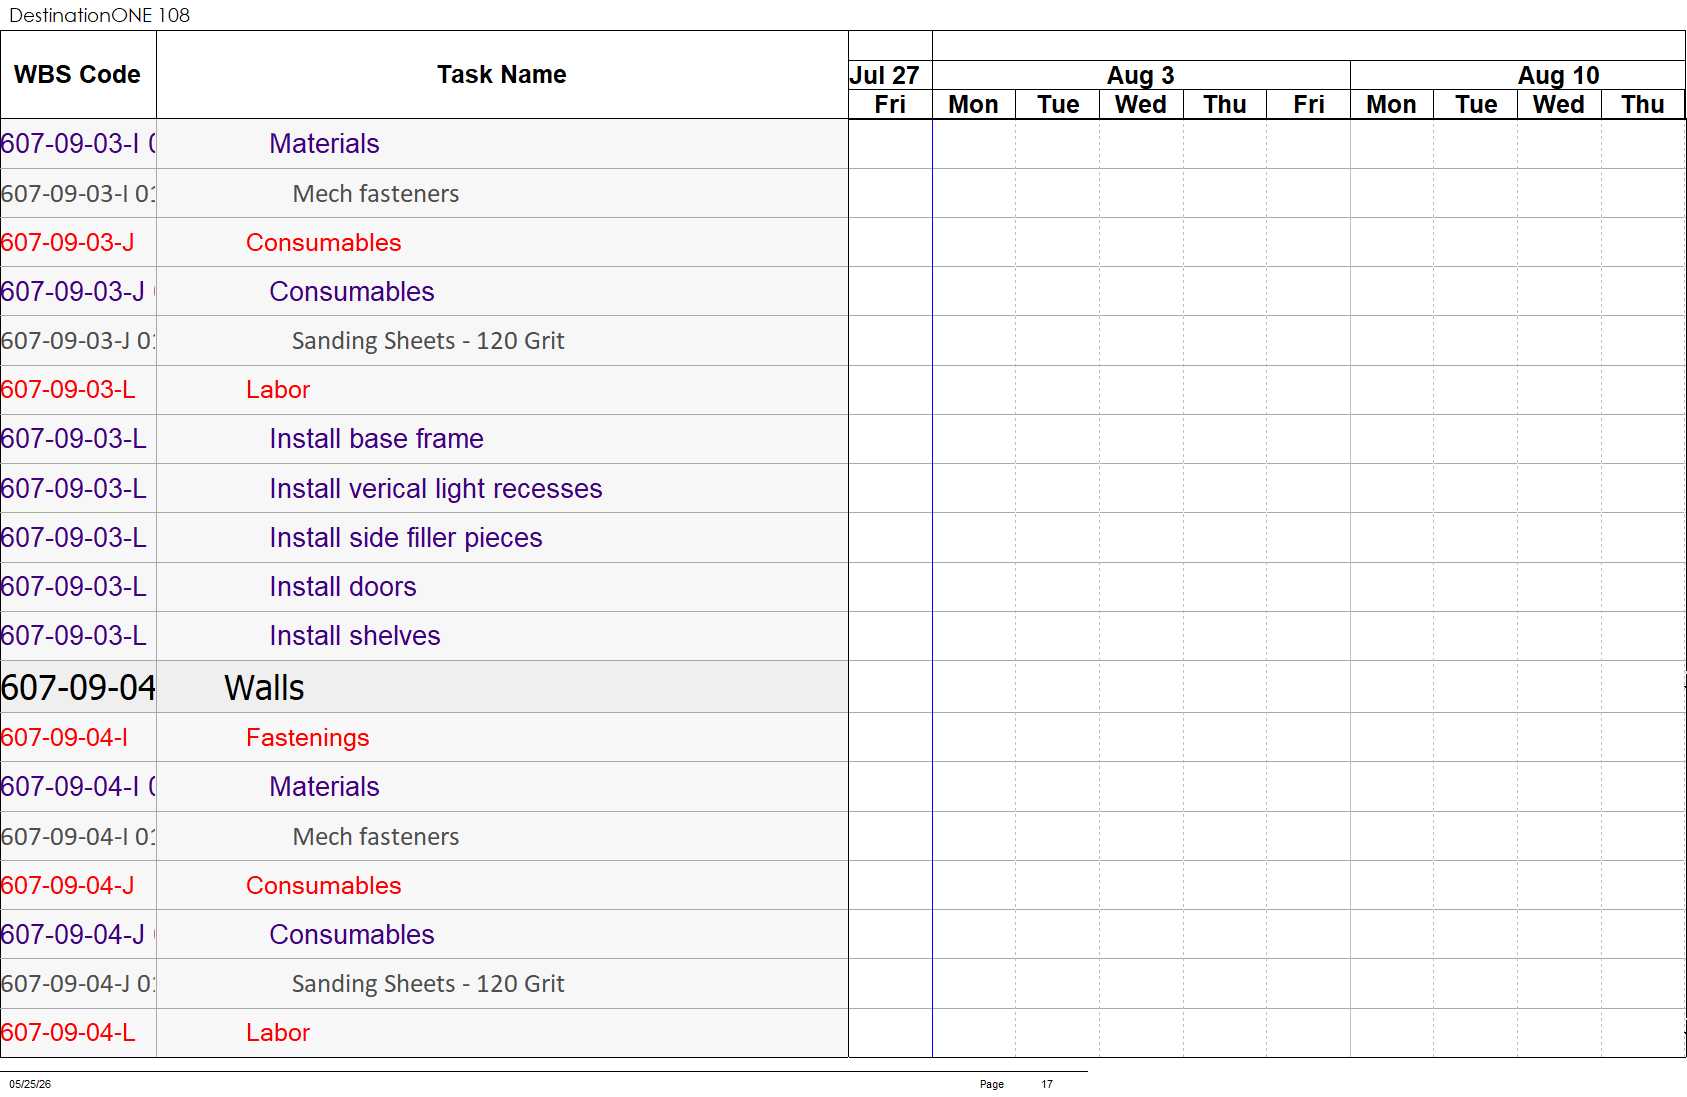
Task: Click WBS code cell beside Fastenings
Action: click(x=78, y=737)
